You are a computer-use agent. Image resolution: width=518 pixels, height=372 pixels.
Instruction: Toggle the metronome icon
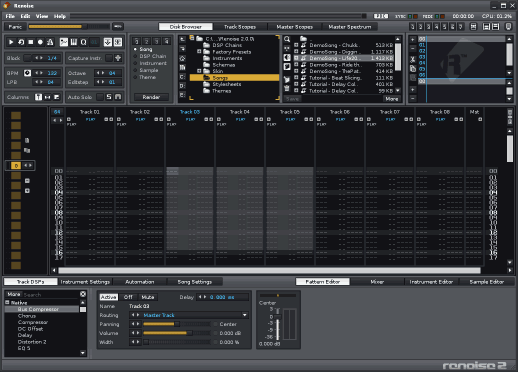click(x=50, y=42)
